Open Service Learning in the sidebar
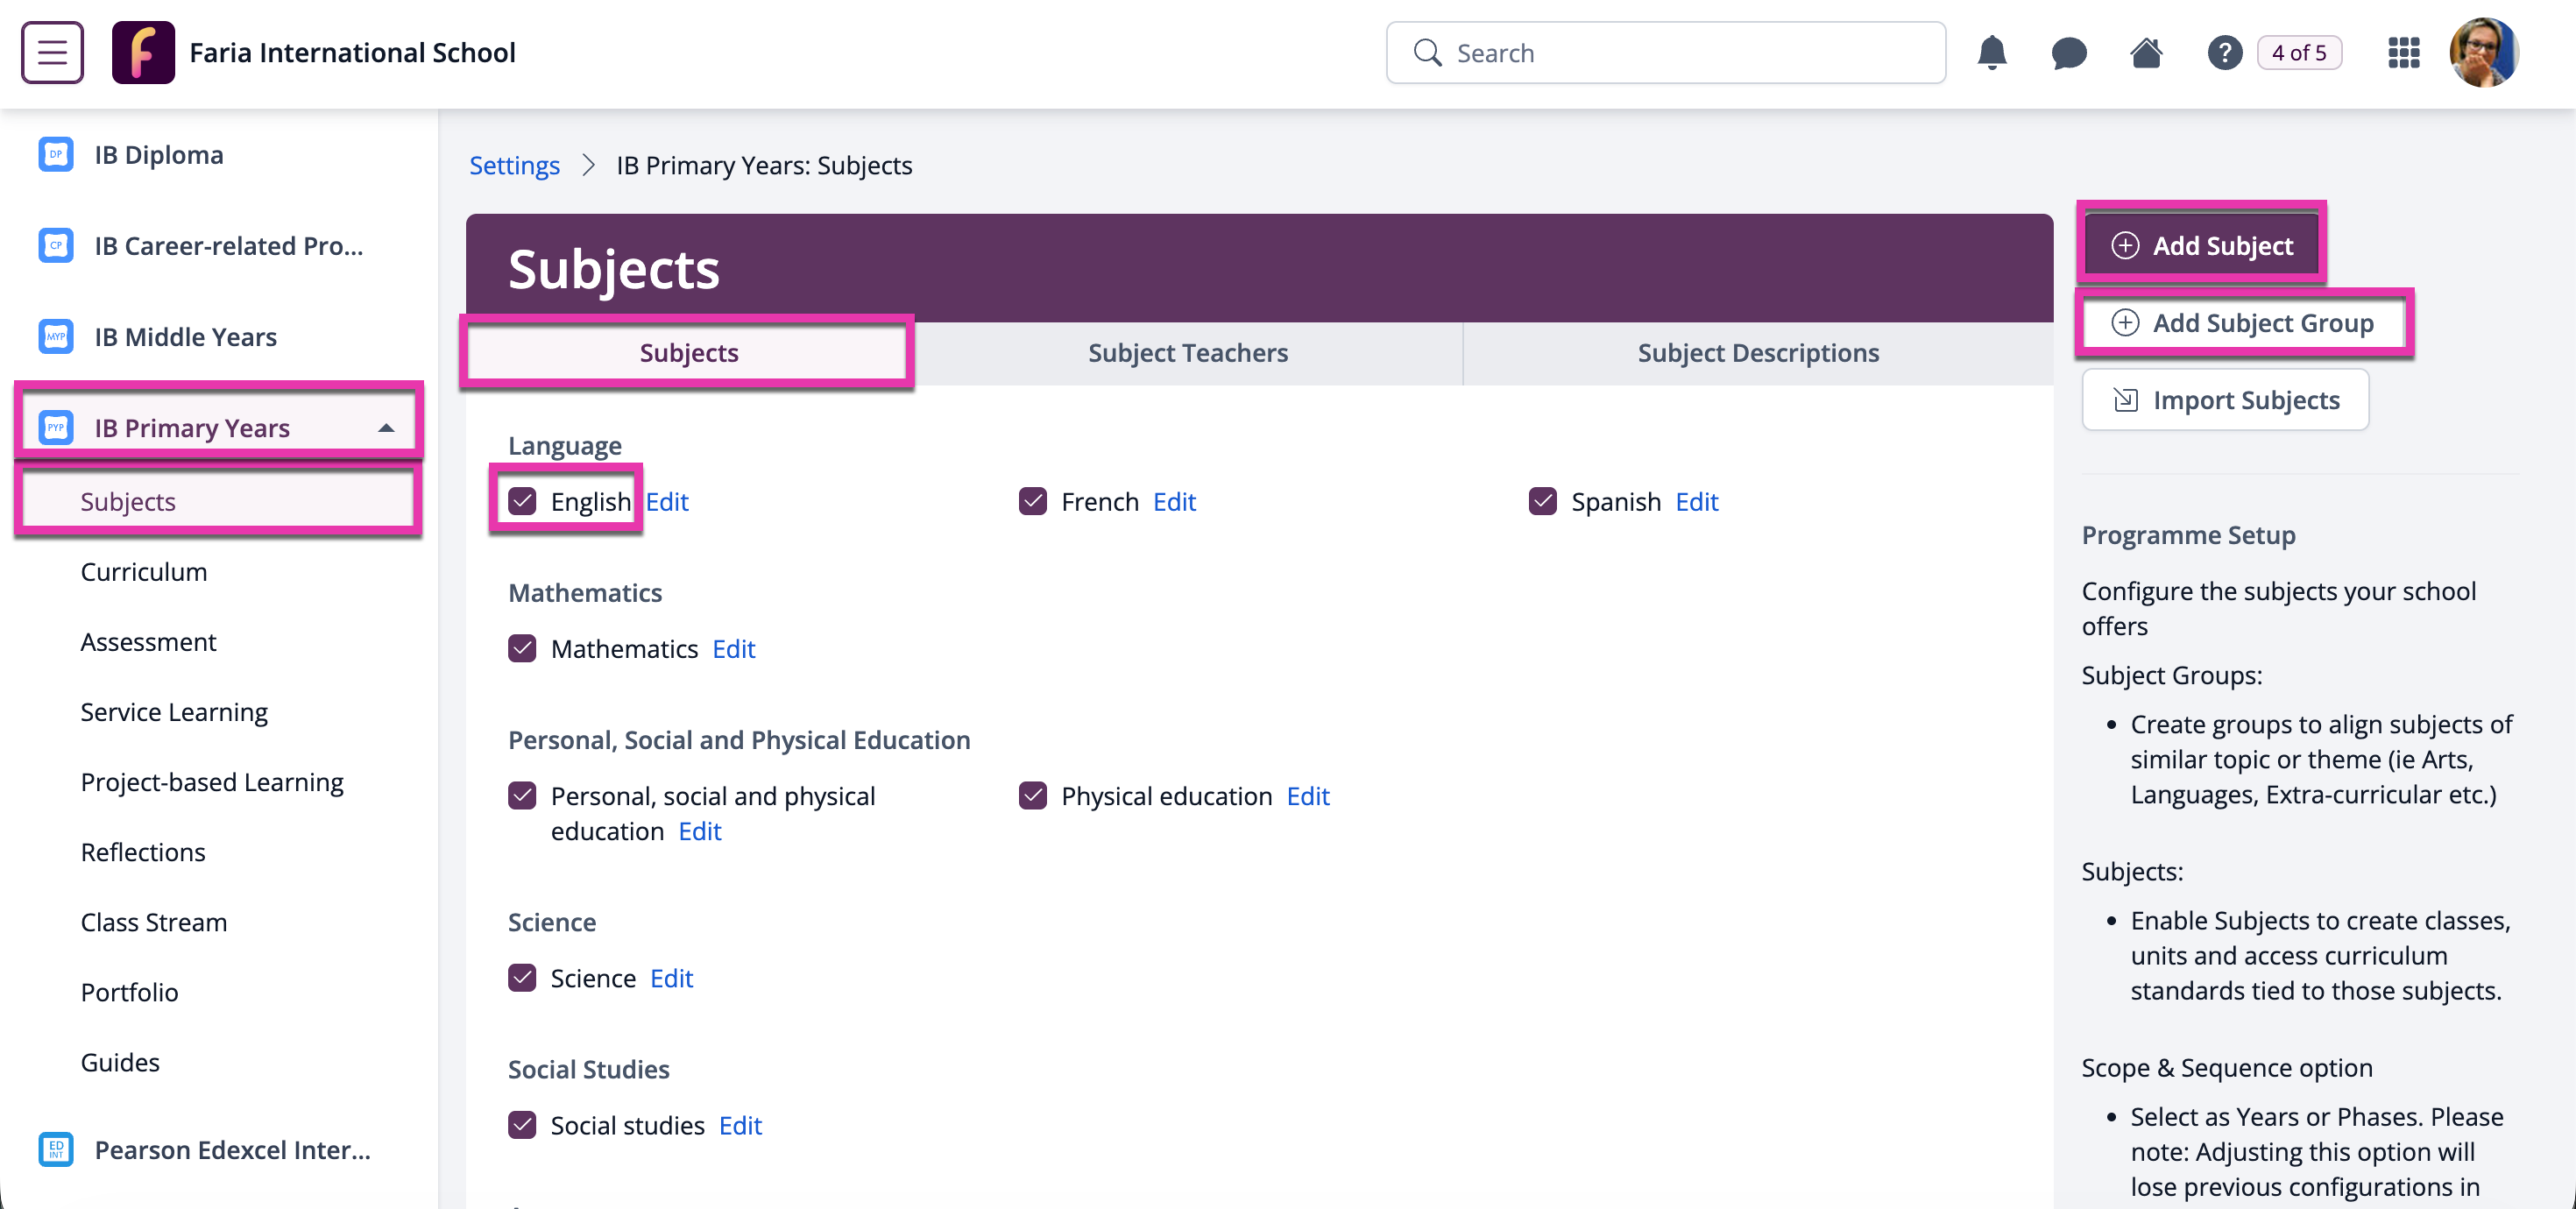 click(x=174, y=712)
